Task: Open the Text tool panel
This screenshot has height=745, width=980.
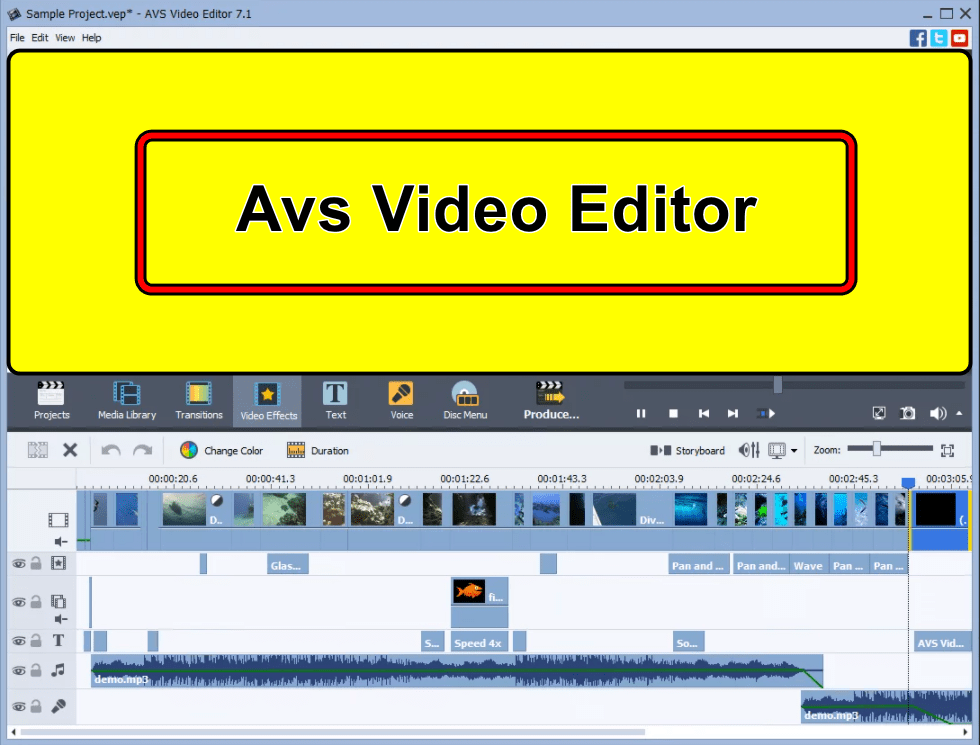Action: pyautogui.click(x=336, y=400)
